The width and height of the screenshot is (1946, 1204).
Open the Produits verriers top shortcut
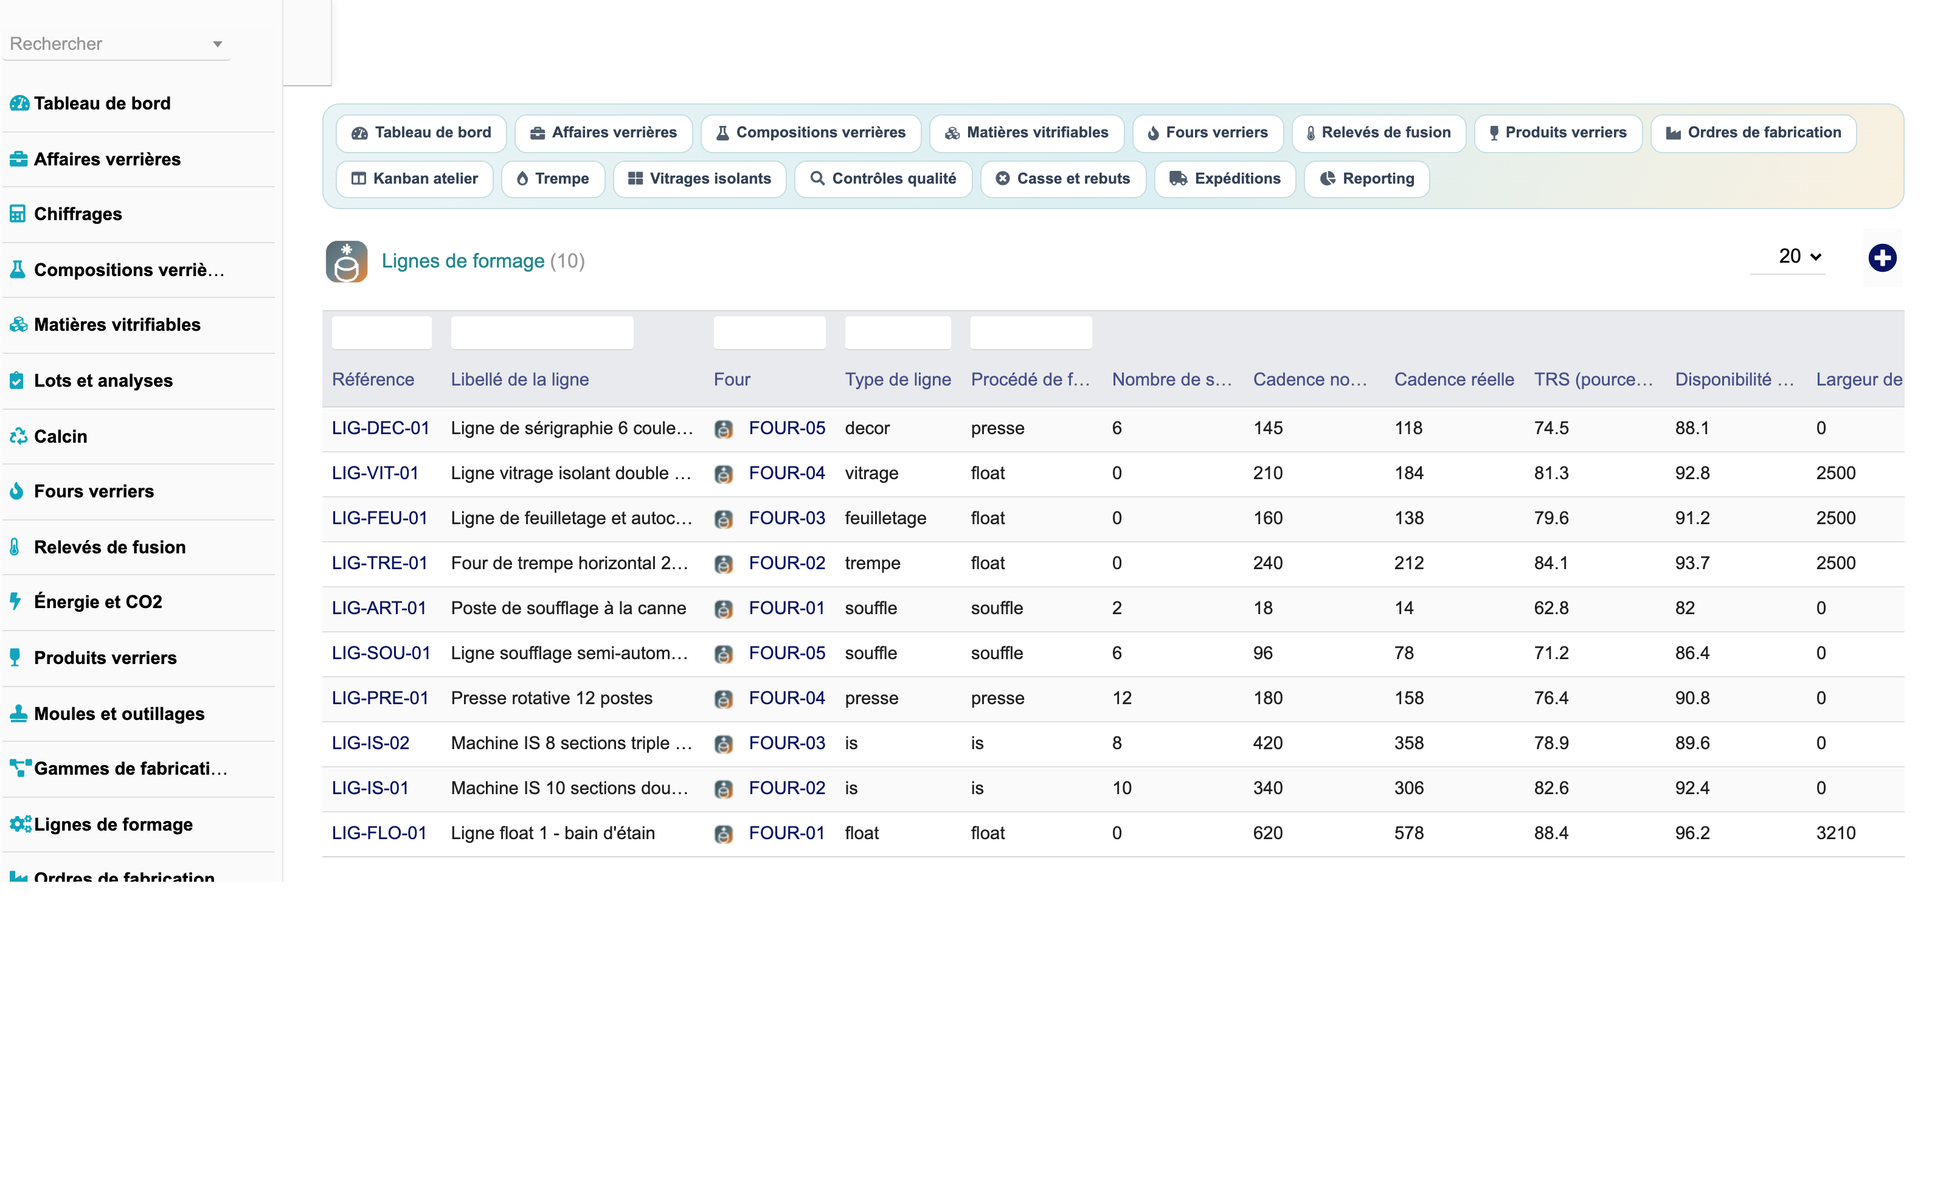coord(1558,133)
